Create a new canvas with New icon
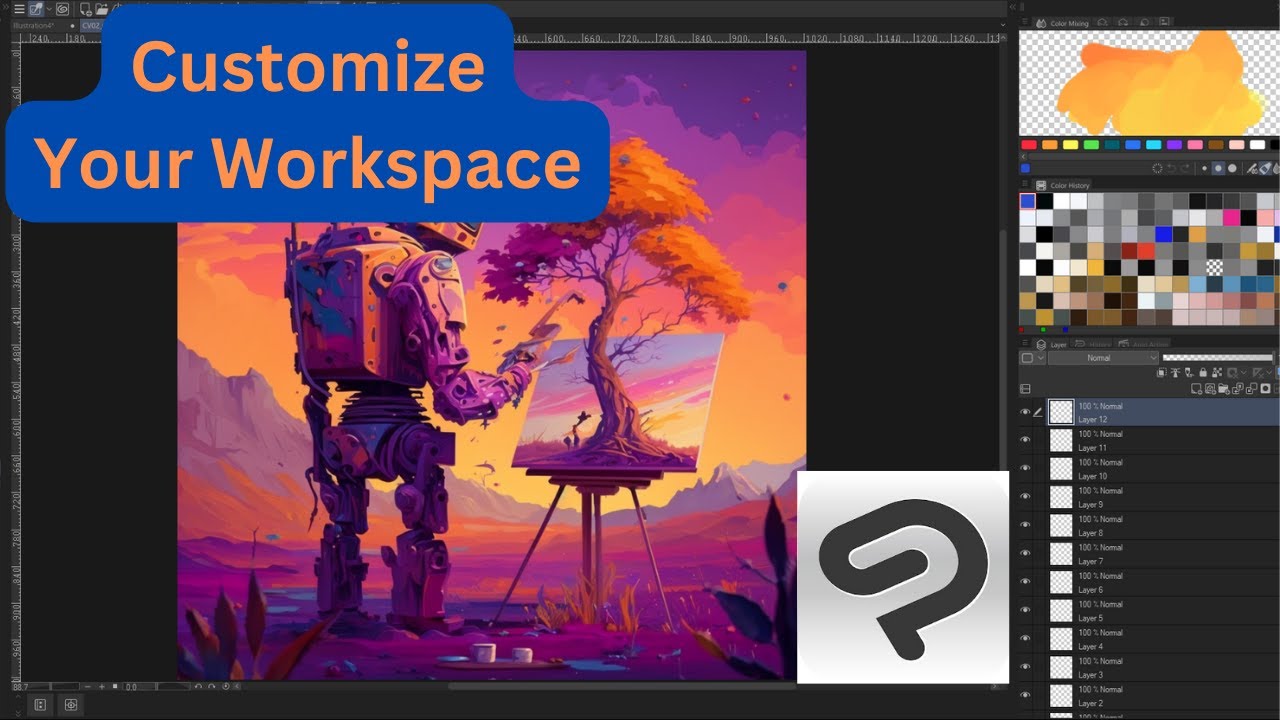The height and width of the screenshot is (720, 1280). tap(85, 10)
